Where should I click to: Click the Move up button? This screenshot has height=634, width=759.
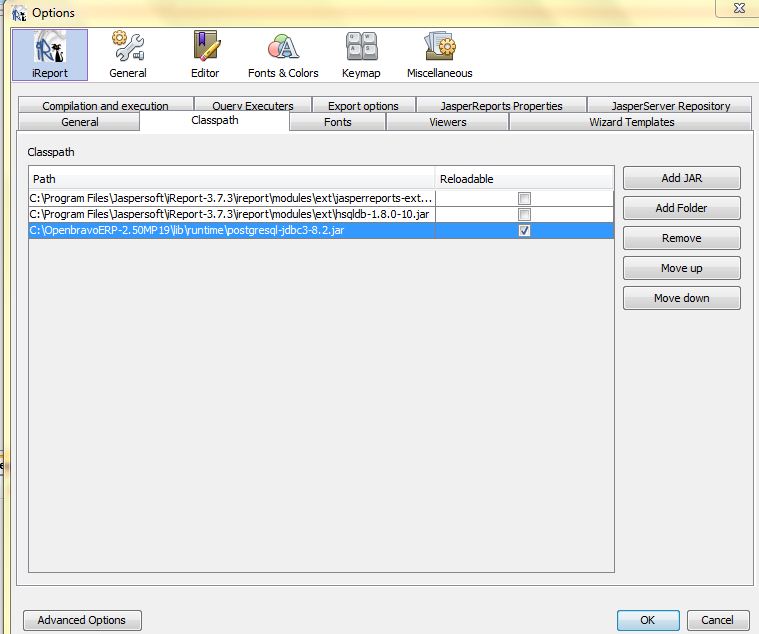682,268
